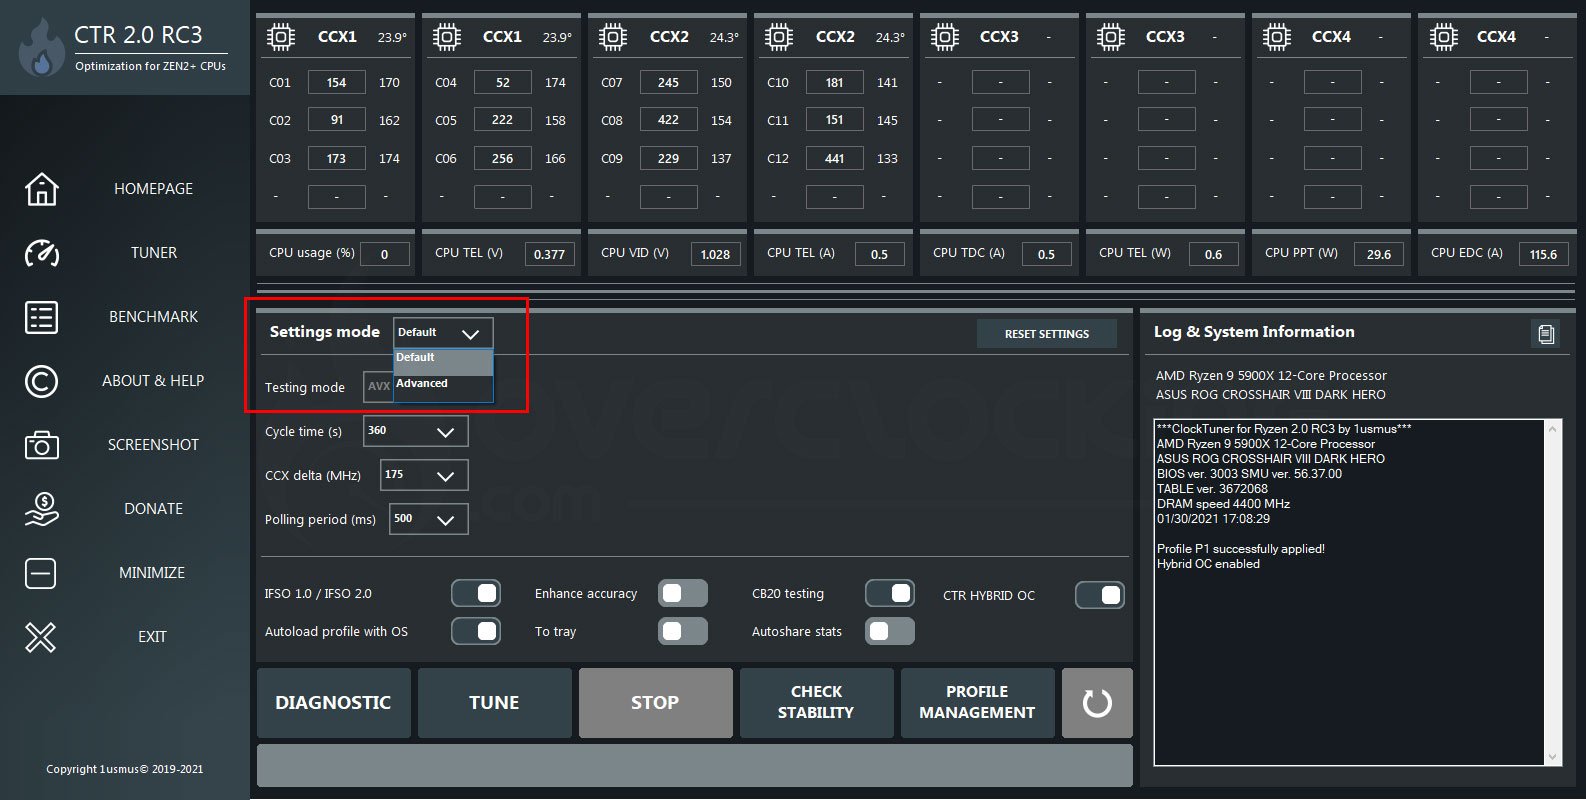This screenshot has height=800, width=1586.
Task: Toggle IFSO 1.0 / IFSO 2.0 switch
Action: coord(476,593)
